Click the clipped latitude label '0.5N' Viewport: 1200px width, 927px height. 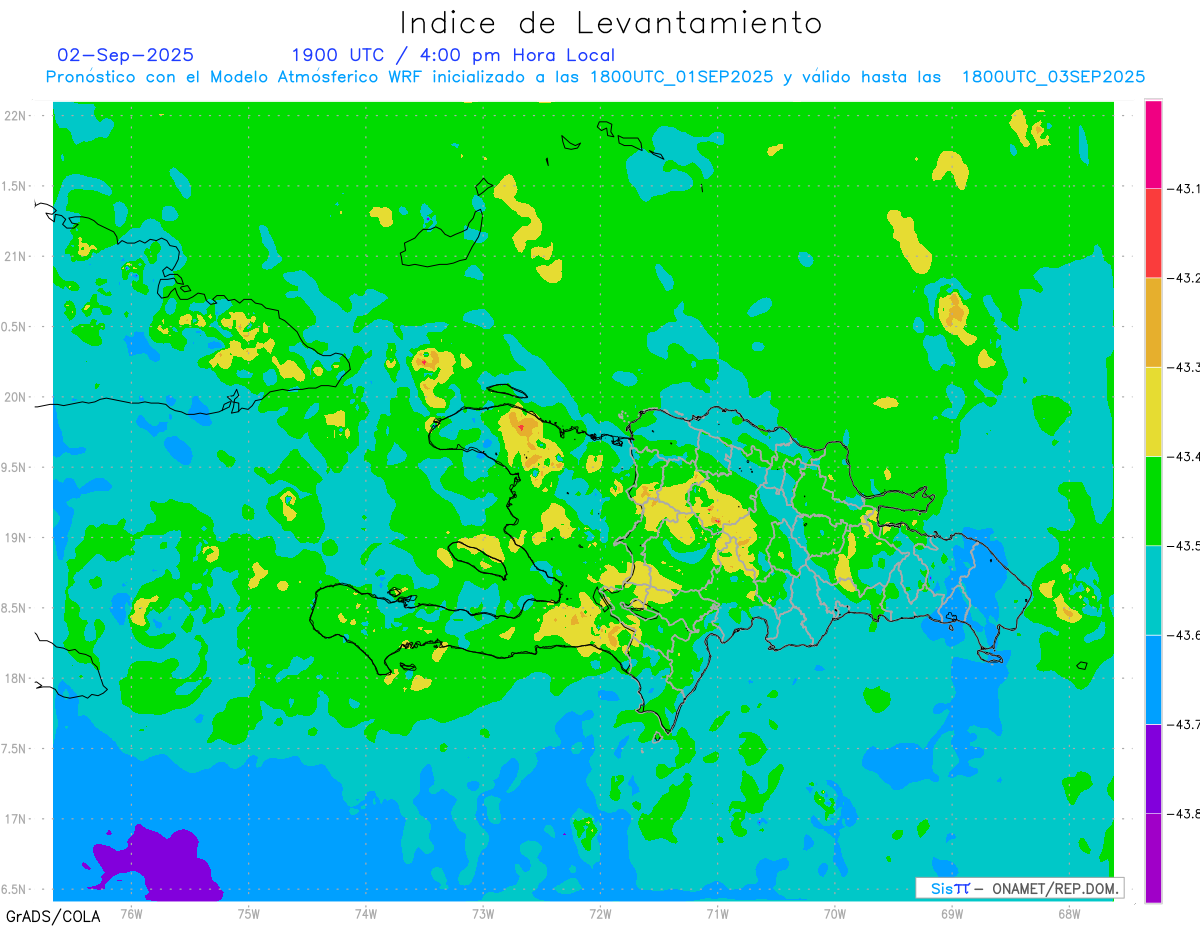click(14, 327)
